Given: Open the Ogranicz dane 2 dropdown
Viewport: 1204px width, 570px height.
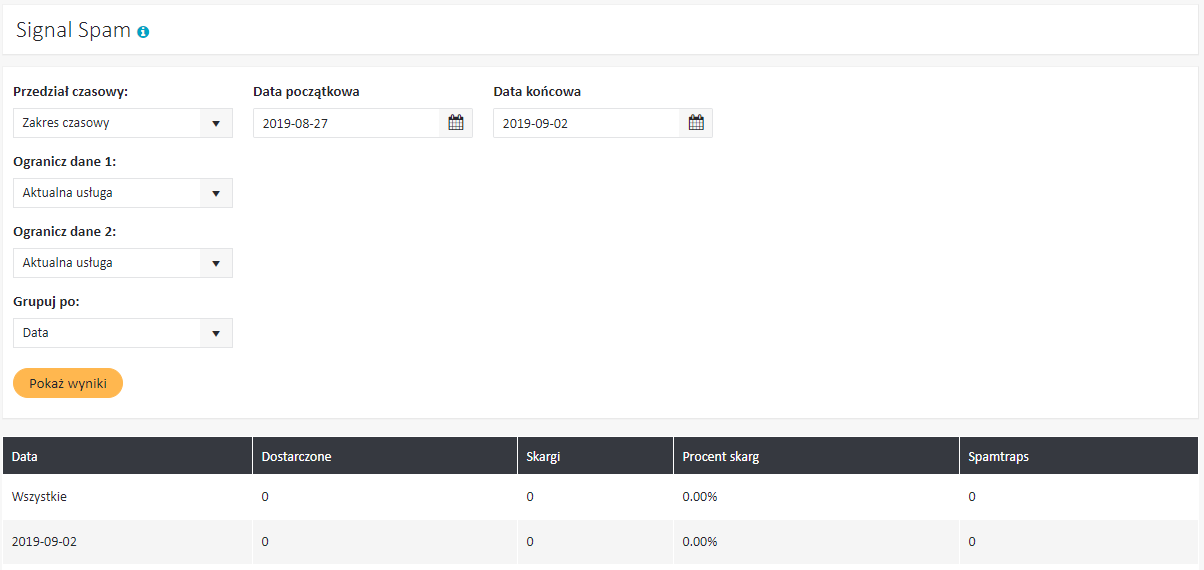Looking at the screenshot, I should point(122,263).
